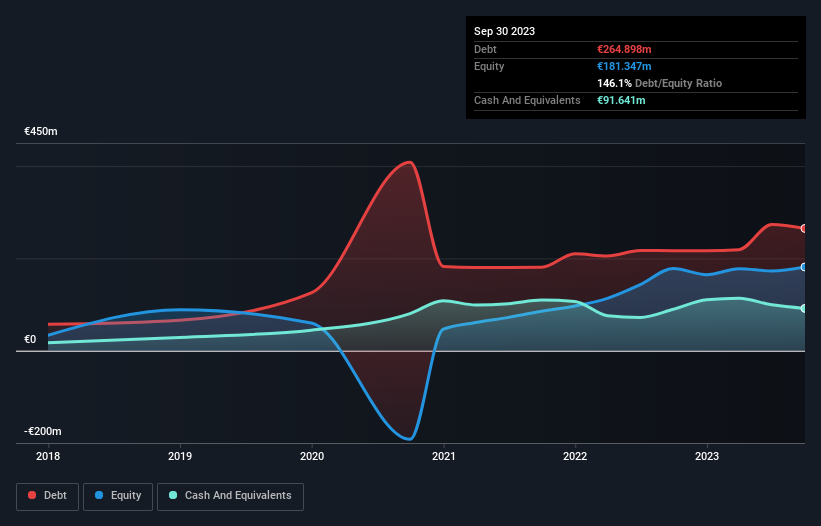Click the debt peak in late 2020
This screenshot has width=821, height=526.
click(409, 163)
